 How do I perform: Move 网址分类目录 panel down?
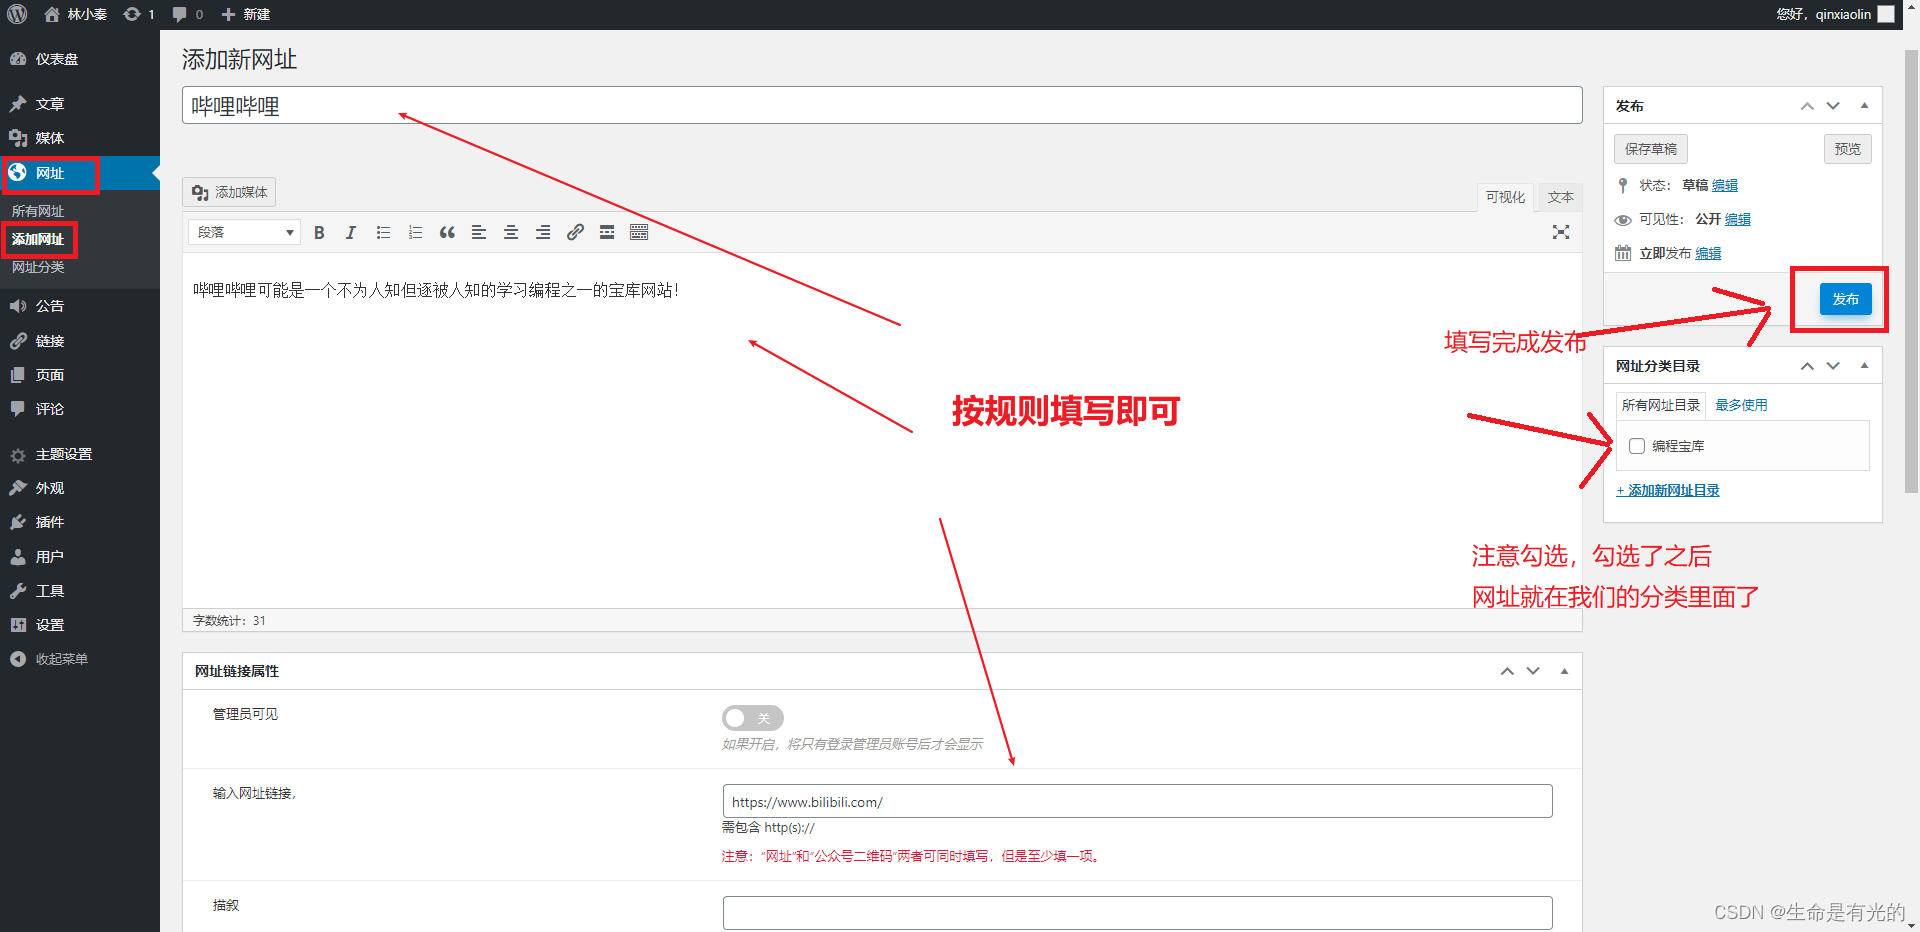[x=1833, y=366]
